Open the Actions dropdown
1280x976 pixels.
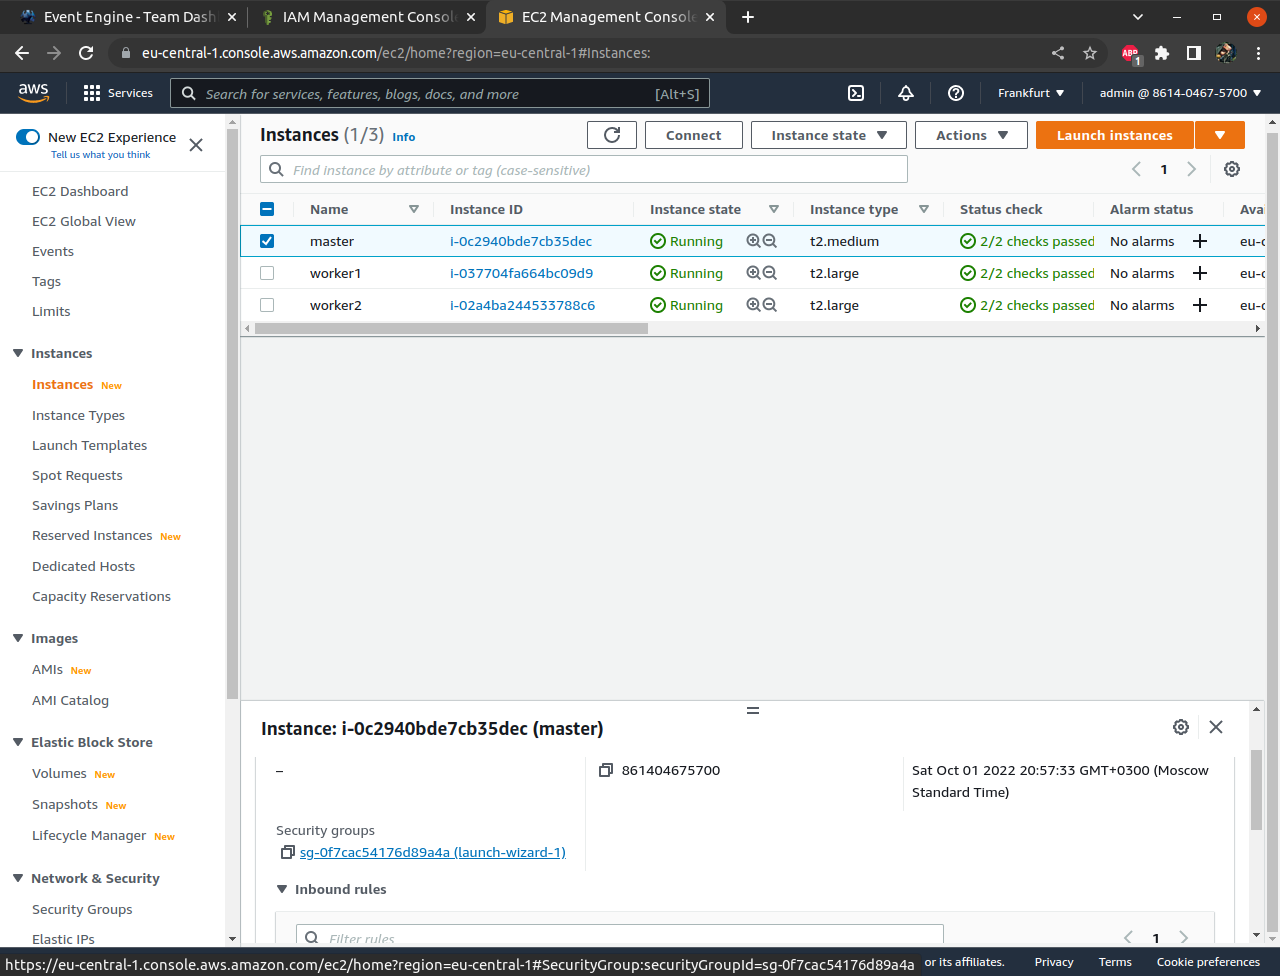click(972, 135)
